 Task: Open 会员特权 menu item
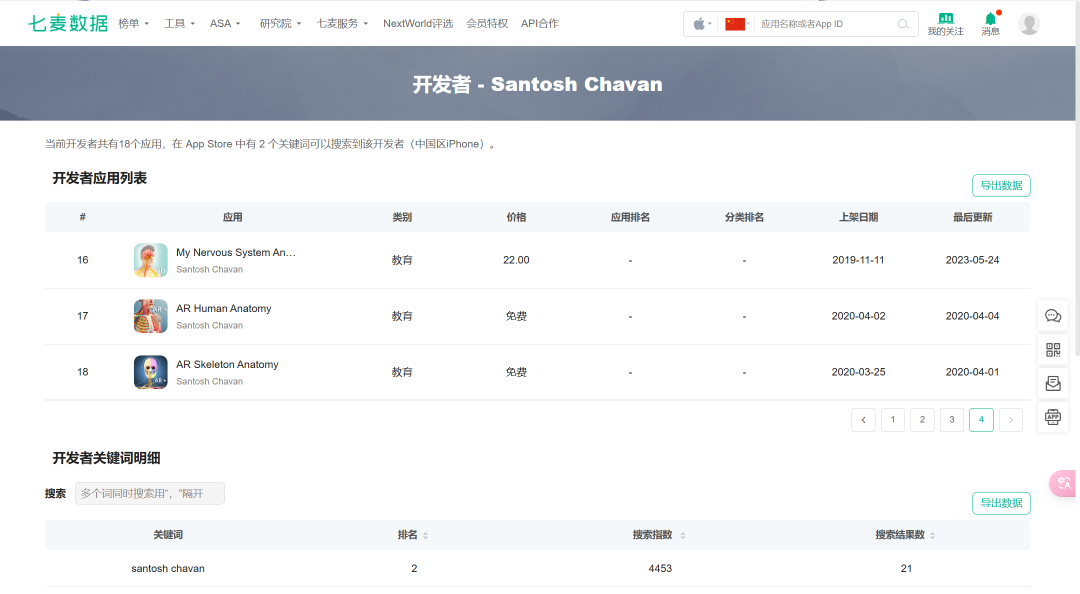click(x=487, y=23)
